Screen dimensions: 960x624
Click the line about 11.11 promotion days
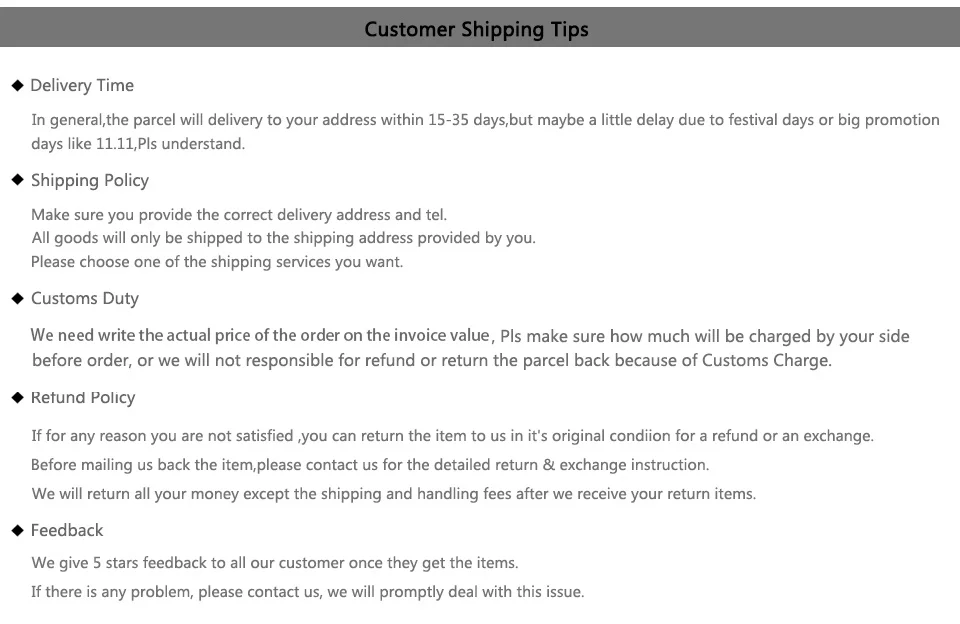pos(138,144)
